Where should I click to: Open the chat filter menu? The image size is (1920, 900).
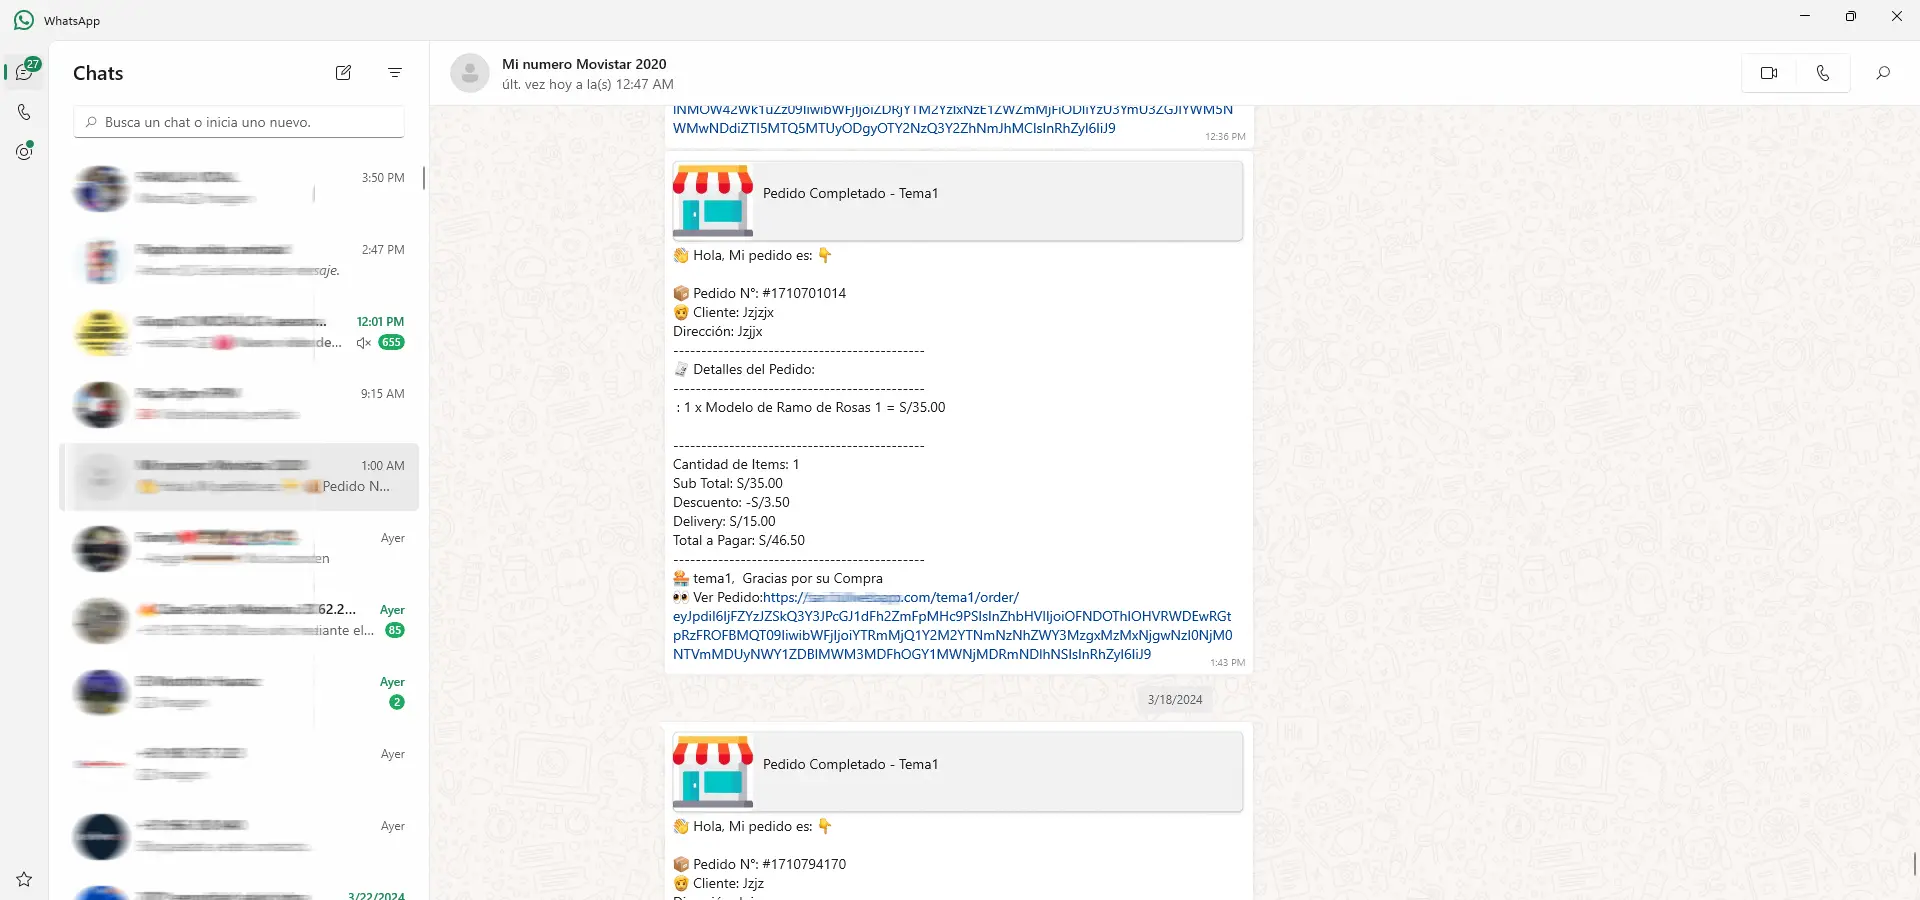pos(395,73)
